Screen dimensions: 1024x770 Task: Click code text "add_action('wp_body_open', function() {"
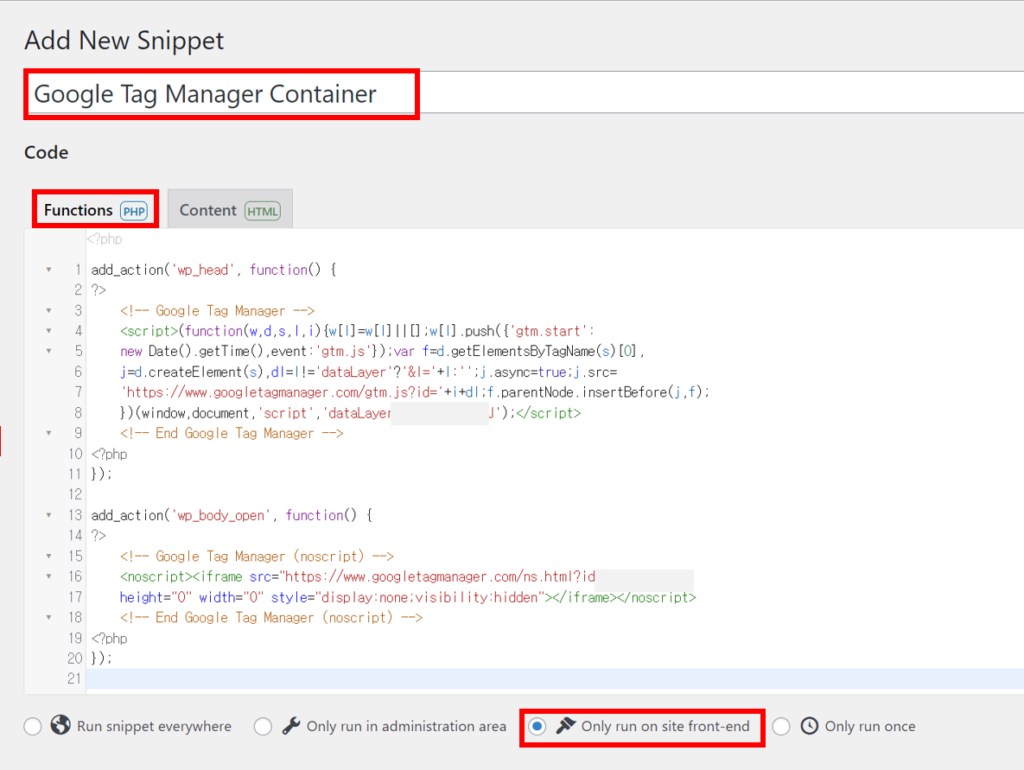pyautogui.click(x=232, y=515)
